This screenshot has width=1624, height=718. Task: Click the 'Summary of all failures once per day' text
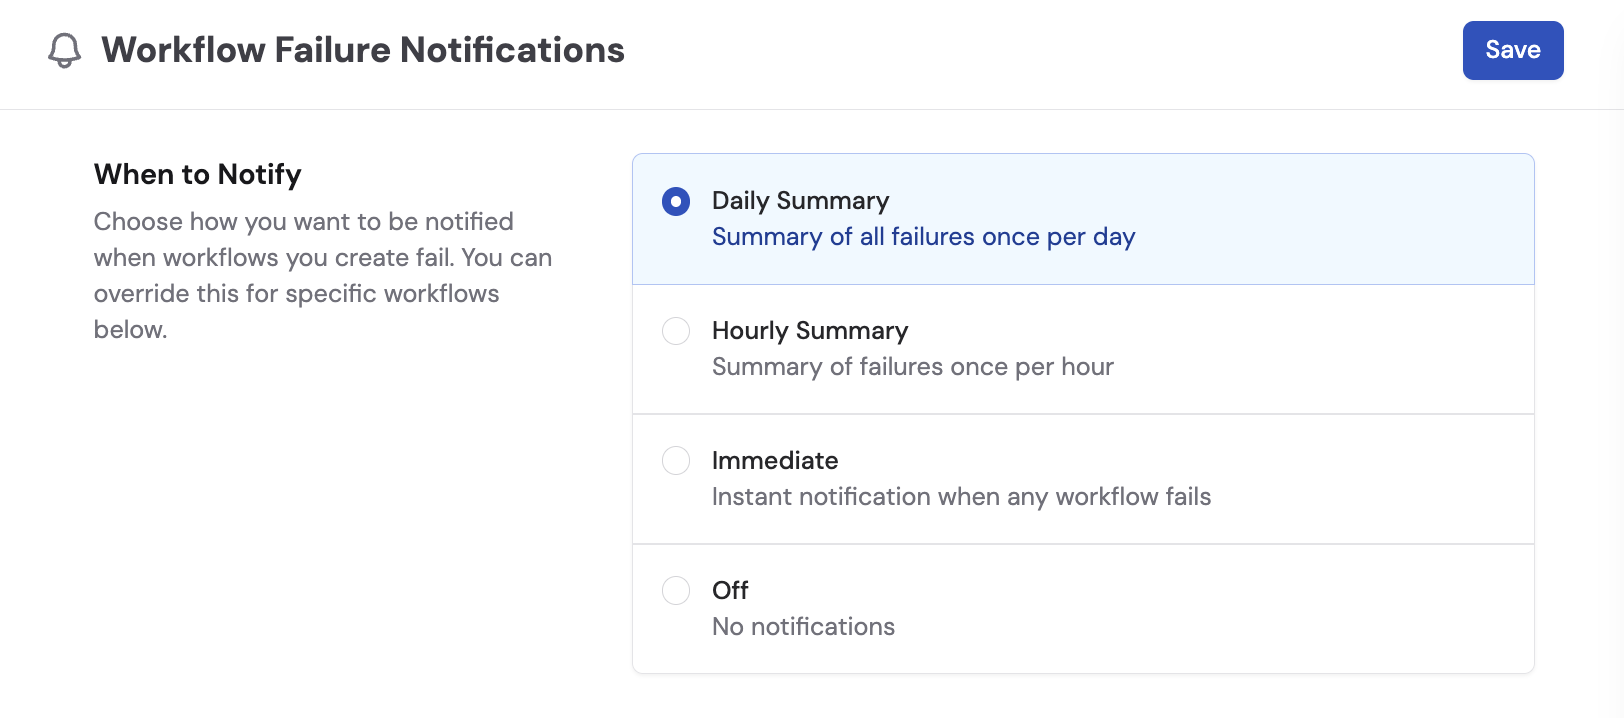(922, 237)
